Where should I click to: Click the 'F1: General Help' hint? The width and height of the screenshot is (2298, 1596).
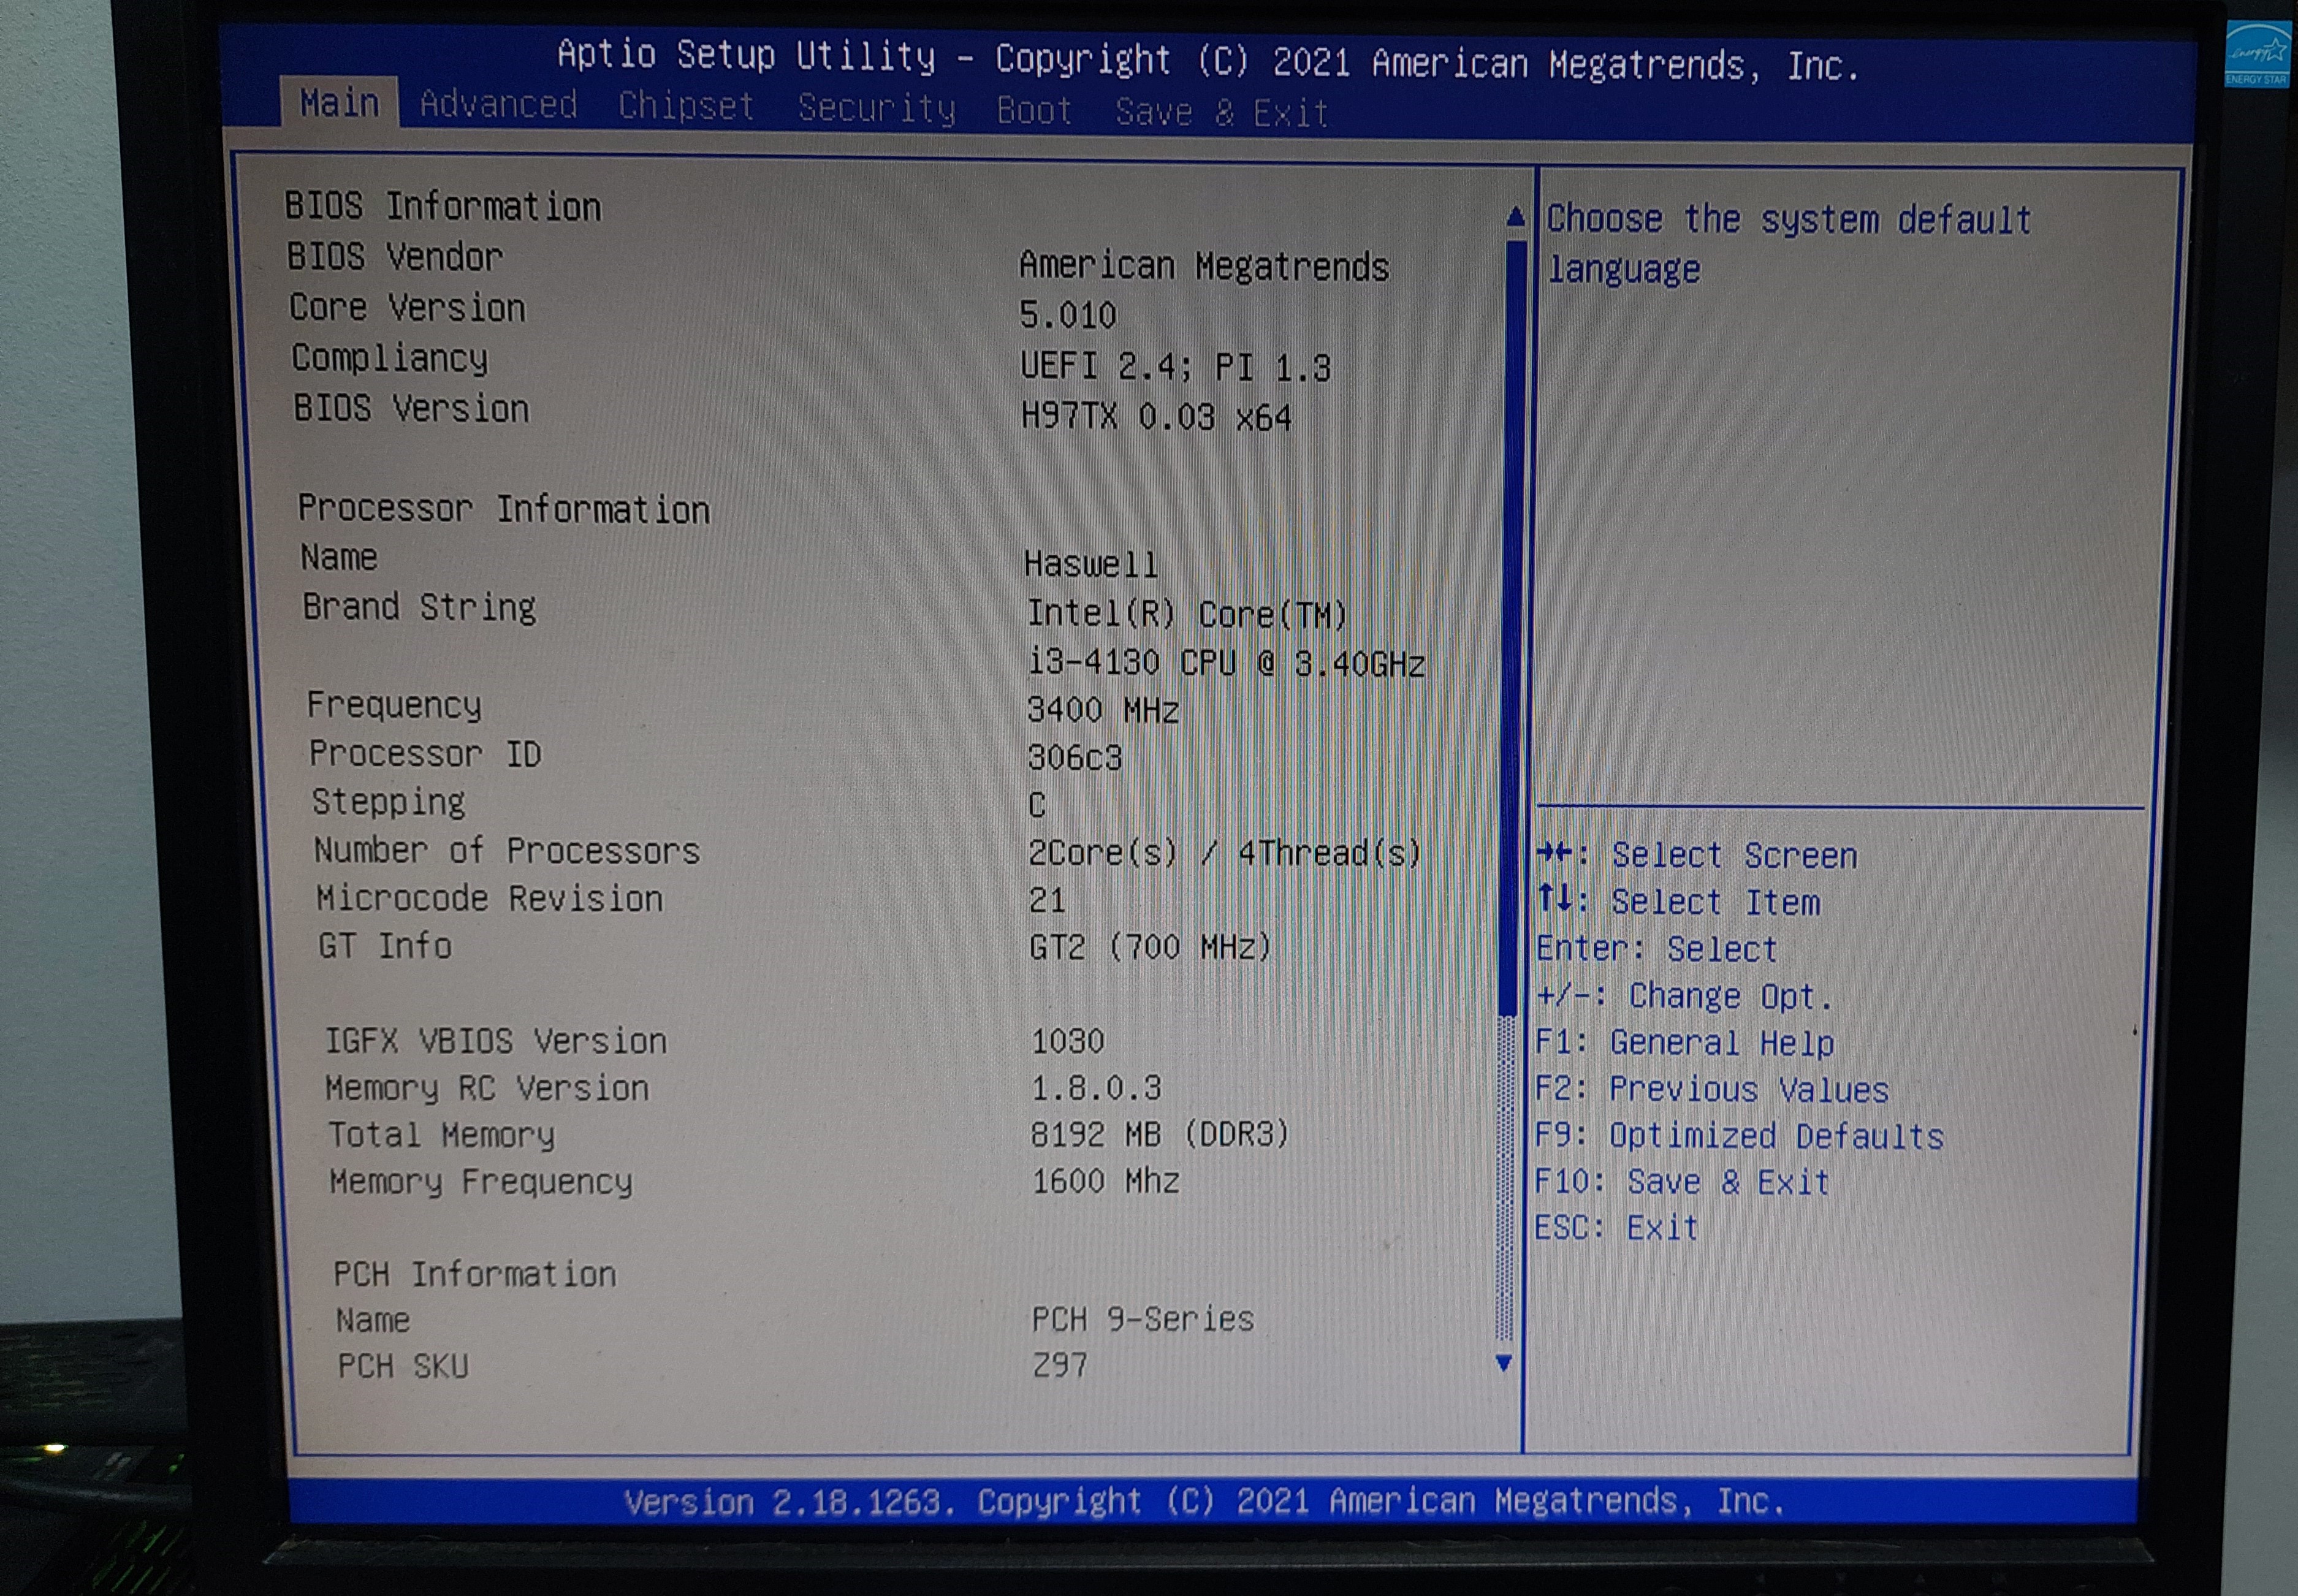pos(1685,1043)
